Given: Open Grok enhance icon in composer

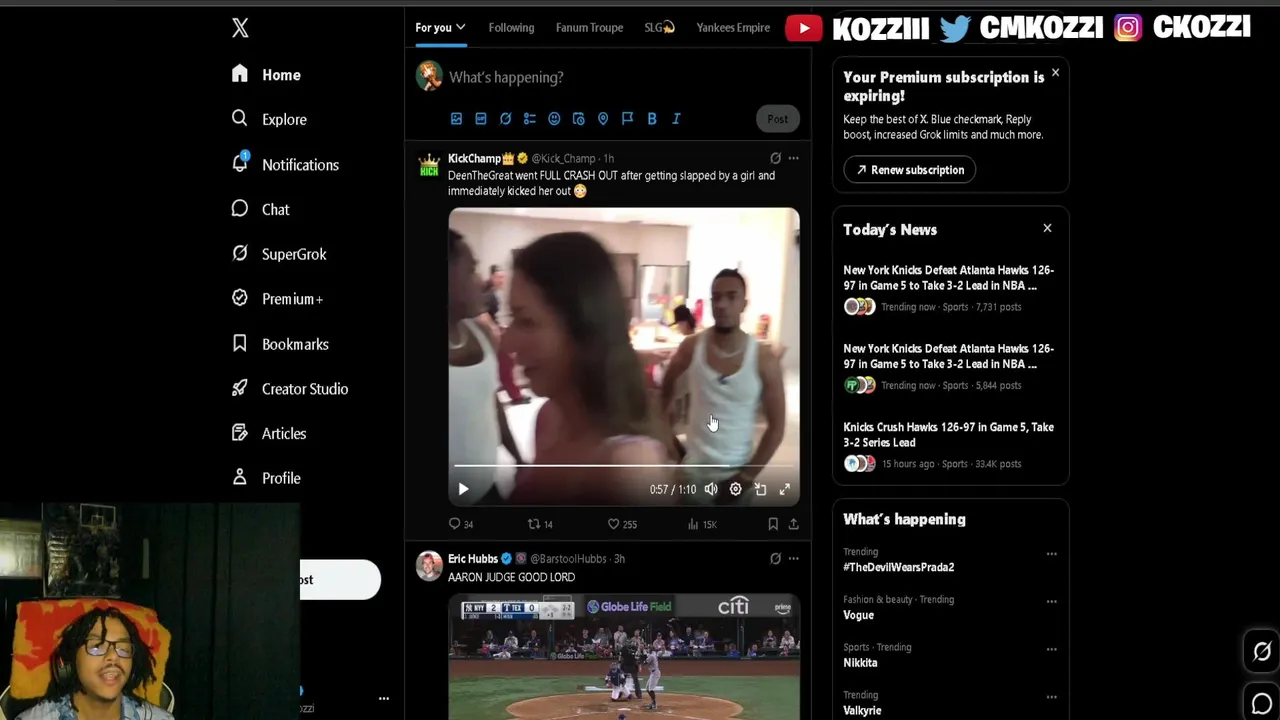Looking at the screenshot, I should tap(505, 119).
